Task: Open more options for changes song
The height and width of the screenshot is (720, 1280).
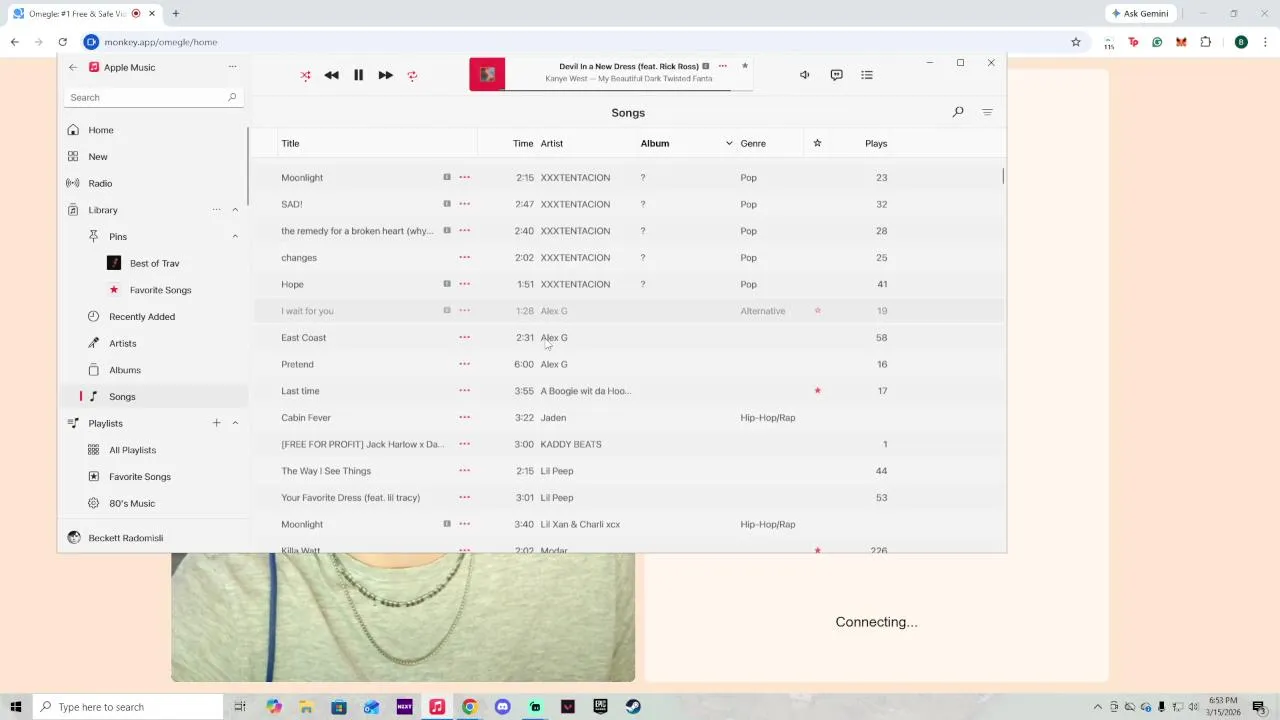Action: coord(464,257)
